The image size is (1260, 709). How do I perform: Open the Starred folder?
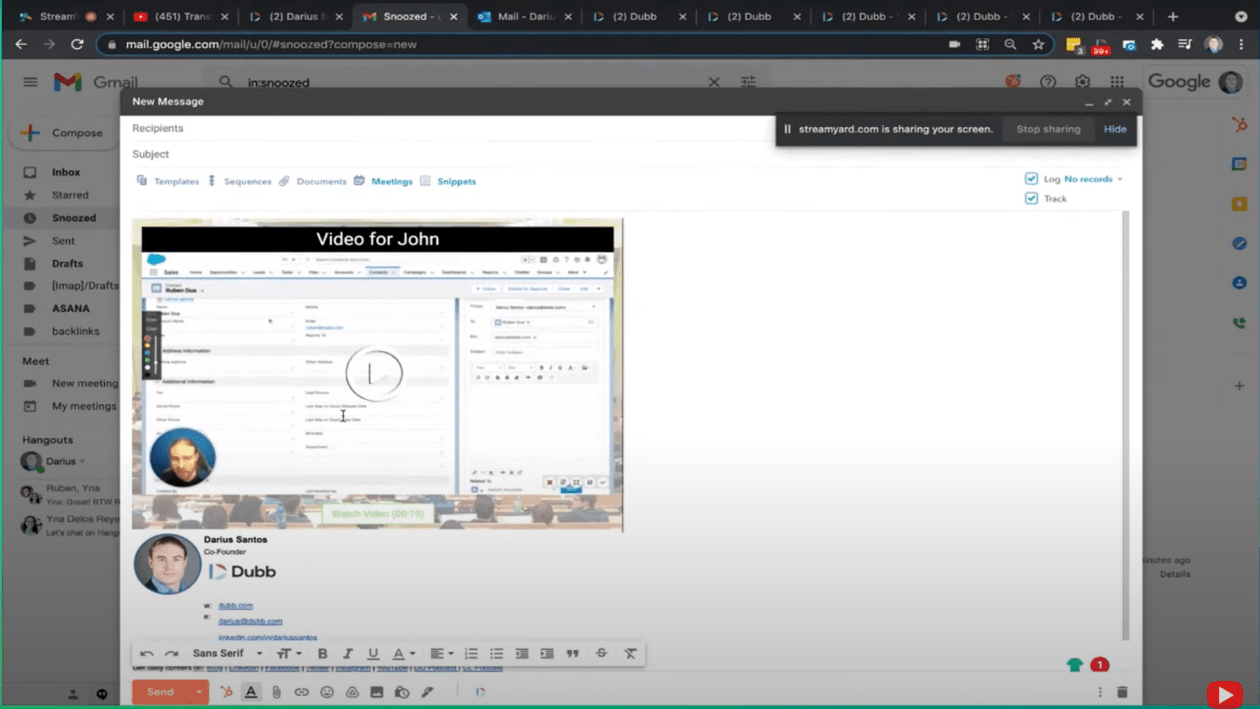coord(70,195)
